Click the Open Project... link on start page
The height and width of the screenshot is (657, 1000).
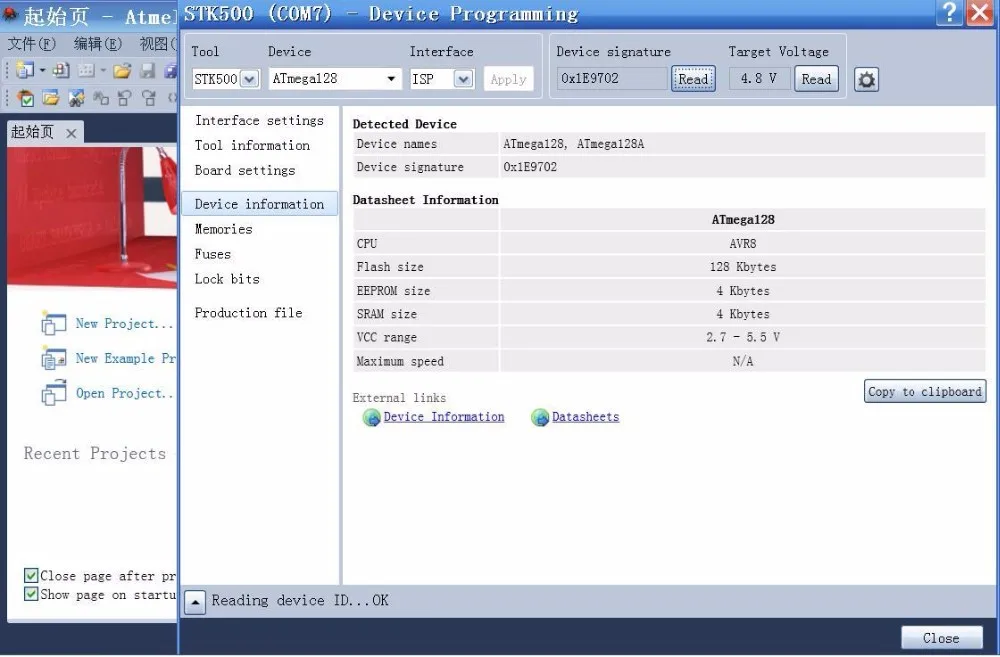tap(124, 393)
